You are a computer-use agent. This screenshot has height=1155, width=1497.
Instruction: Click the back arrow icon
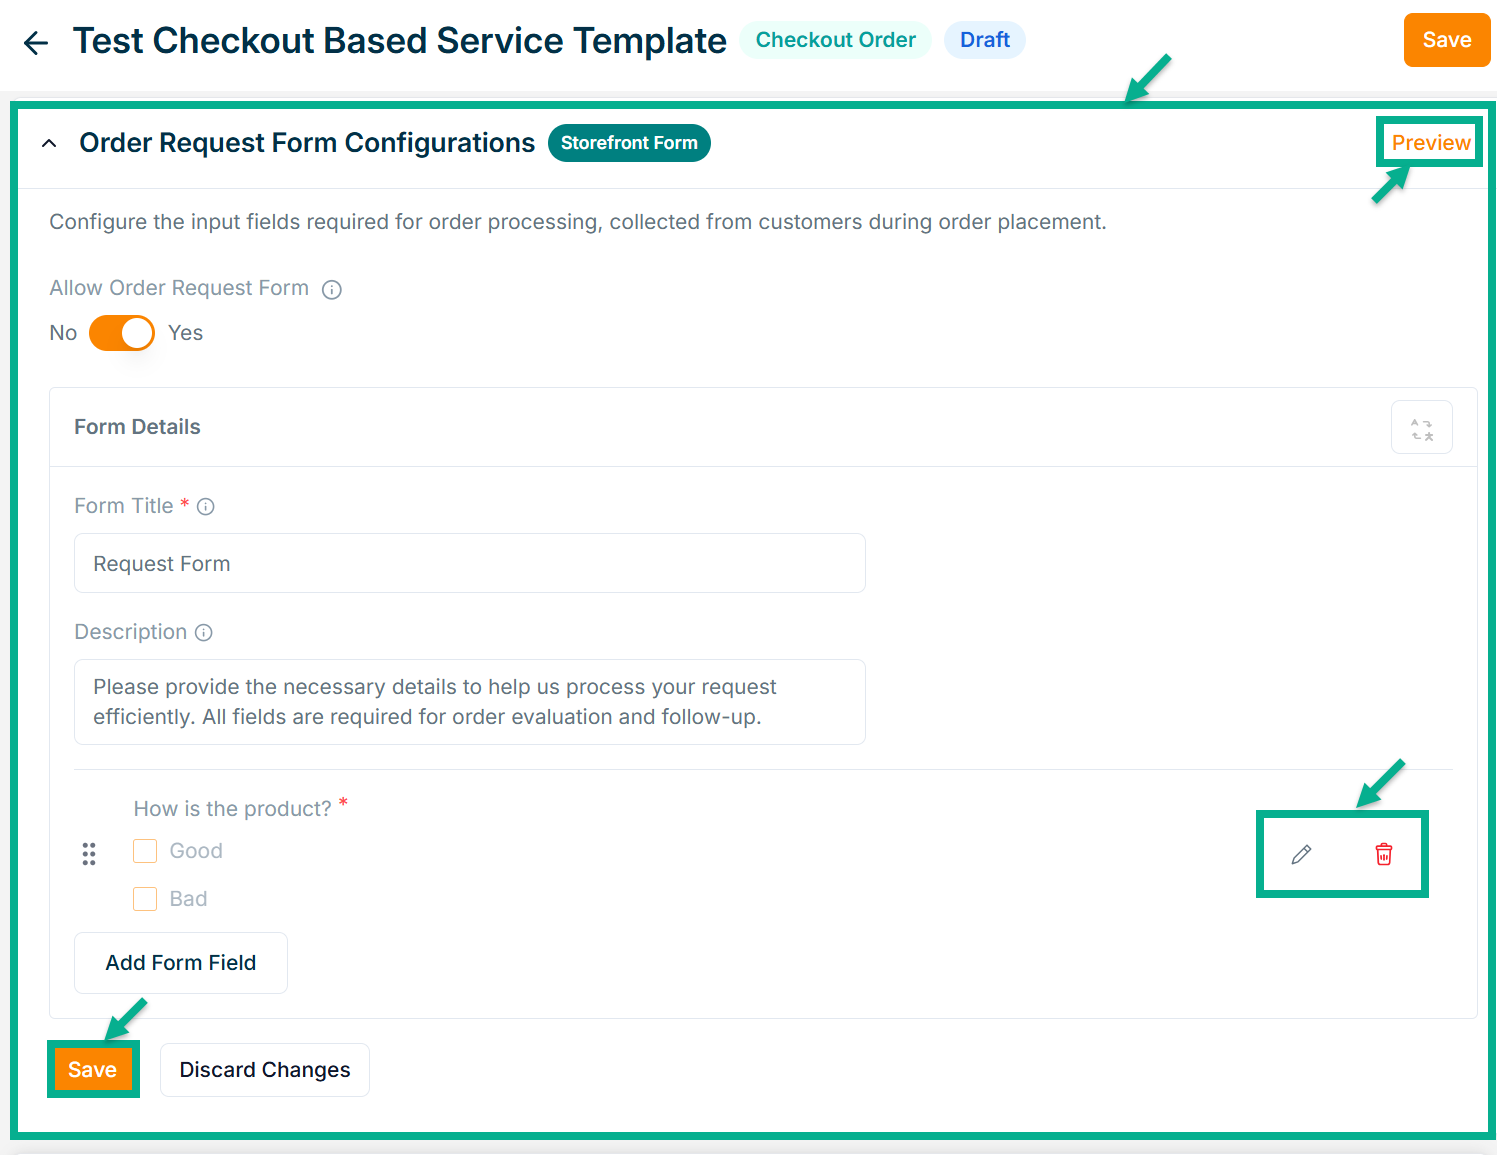(36, 43)
